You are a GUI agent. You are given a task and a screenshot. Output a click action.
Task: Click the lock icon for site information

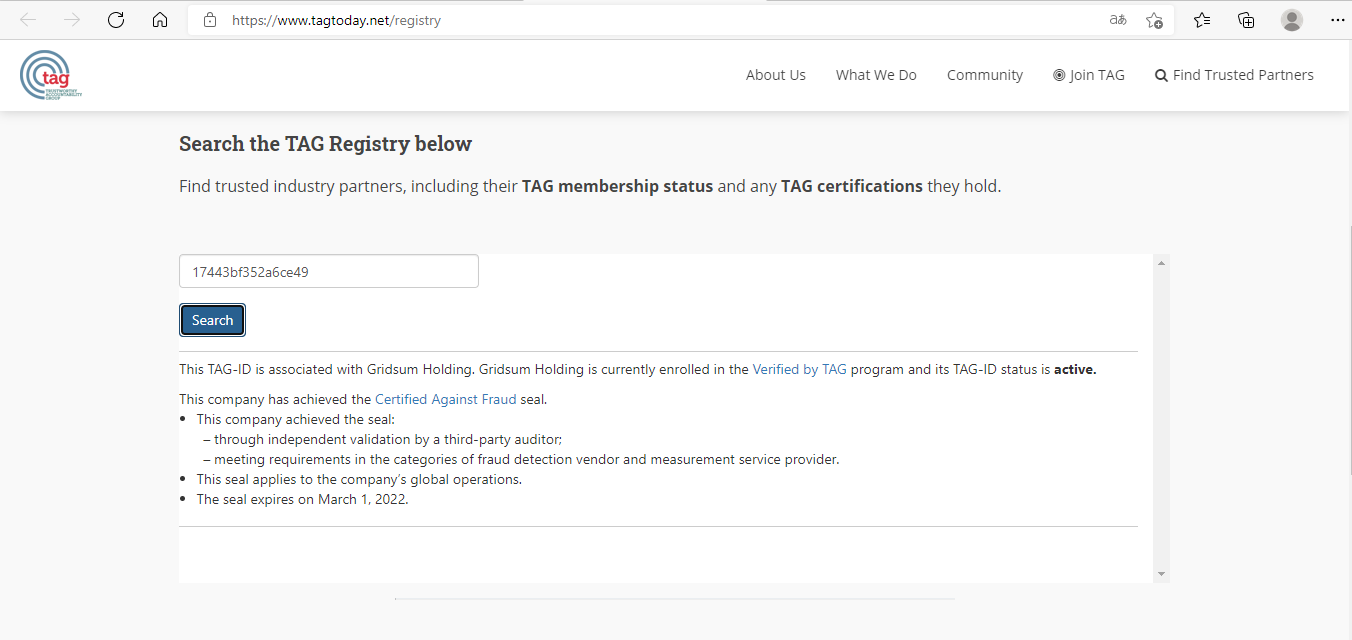pos(210,20)
